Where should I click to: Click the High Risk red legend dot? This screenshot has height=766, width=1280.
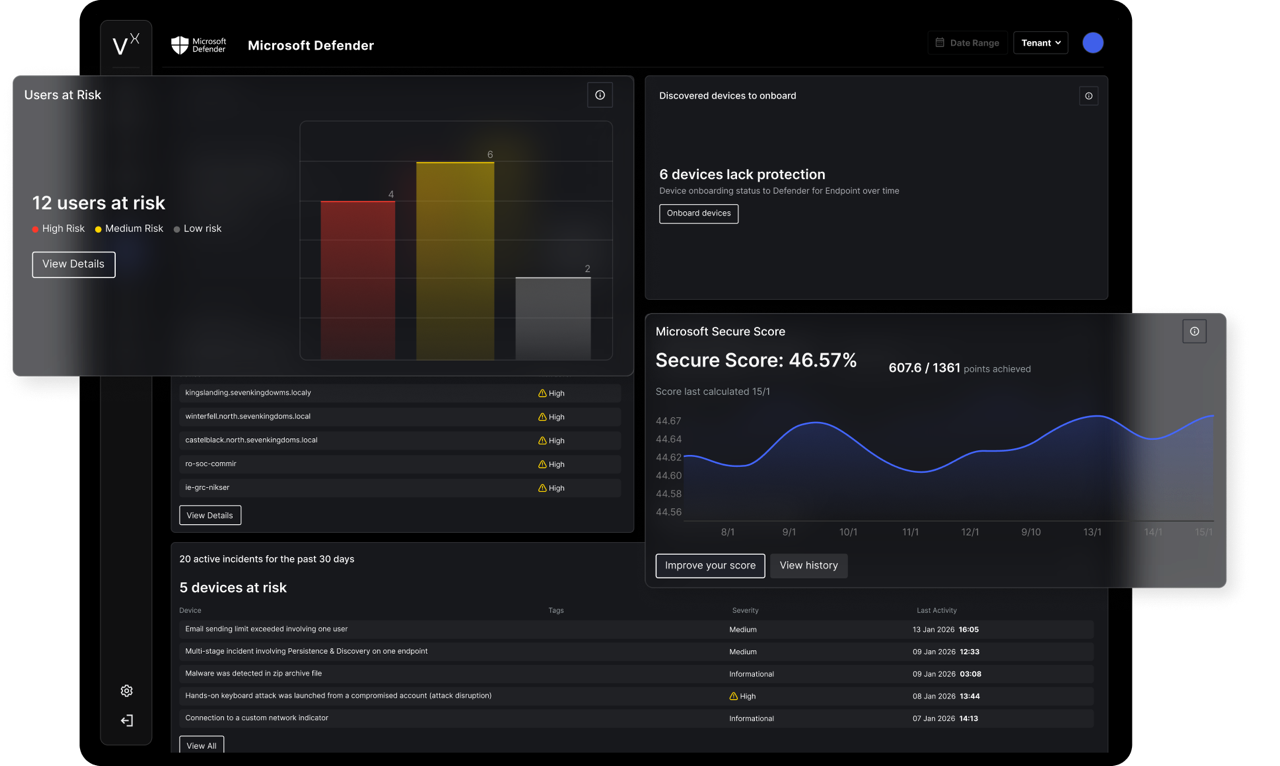(35, 229)
